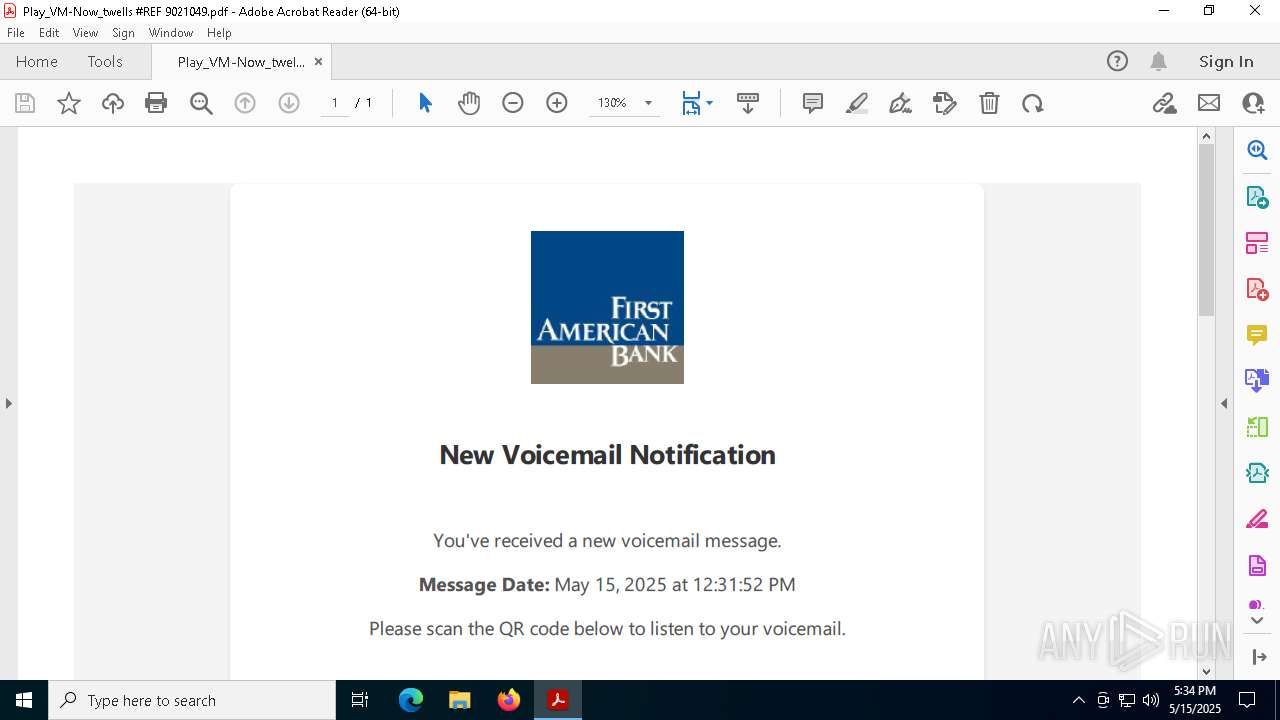Screen dimensions: 1280x720
Task: Send file by email envelope icon
Action: (1209, 103)
